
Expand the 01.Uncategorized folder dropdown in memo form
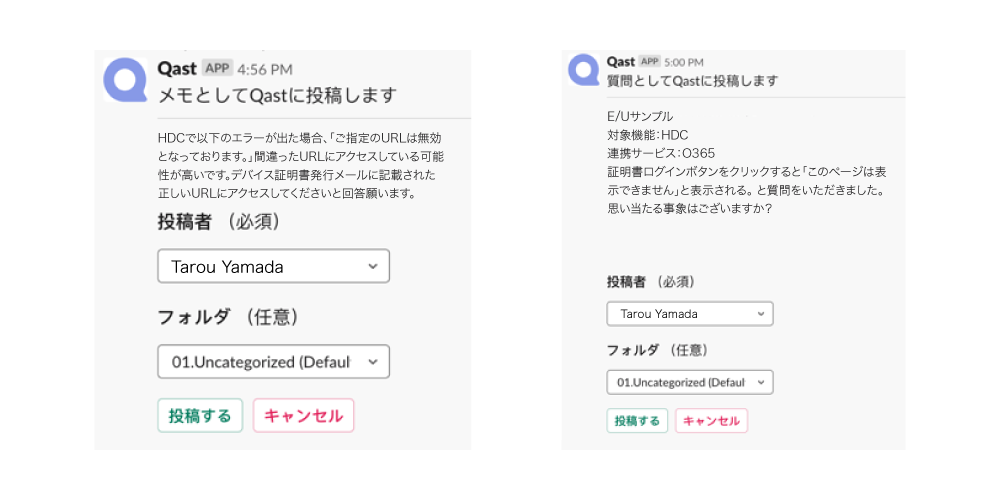[274, 362]
